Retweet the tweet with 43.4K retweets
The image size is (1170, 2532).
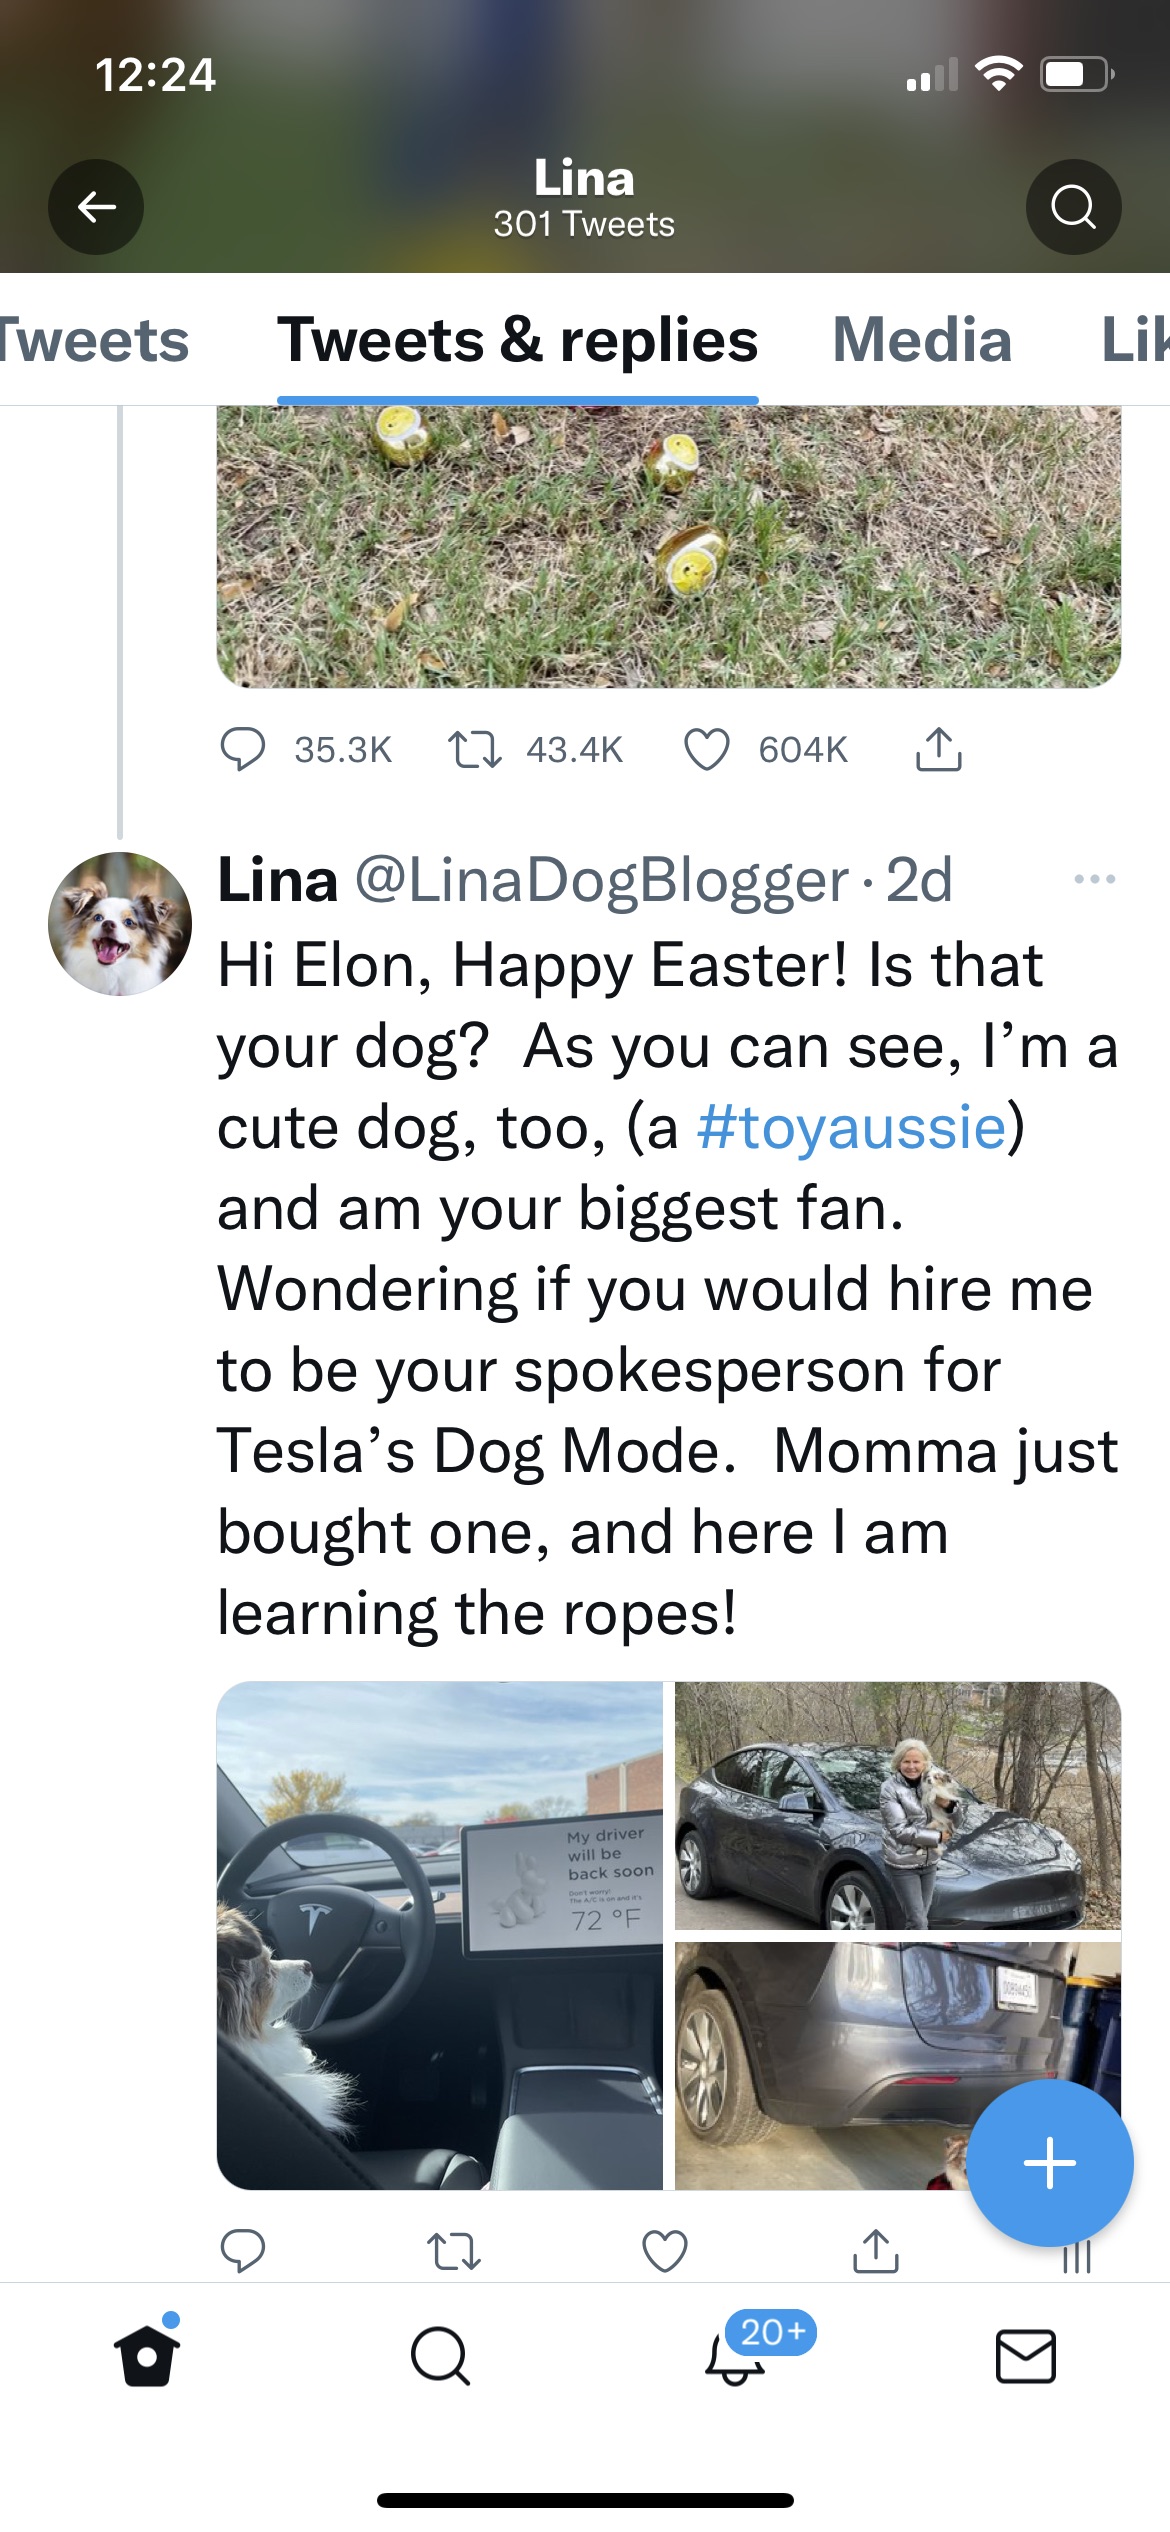pos(475,750)
